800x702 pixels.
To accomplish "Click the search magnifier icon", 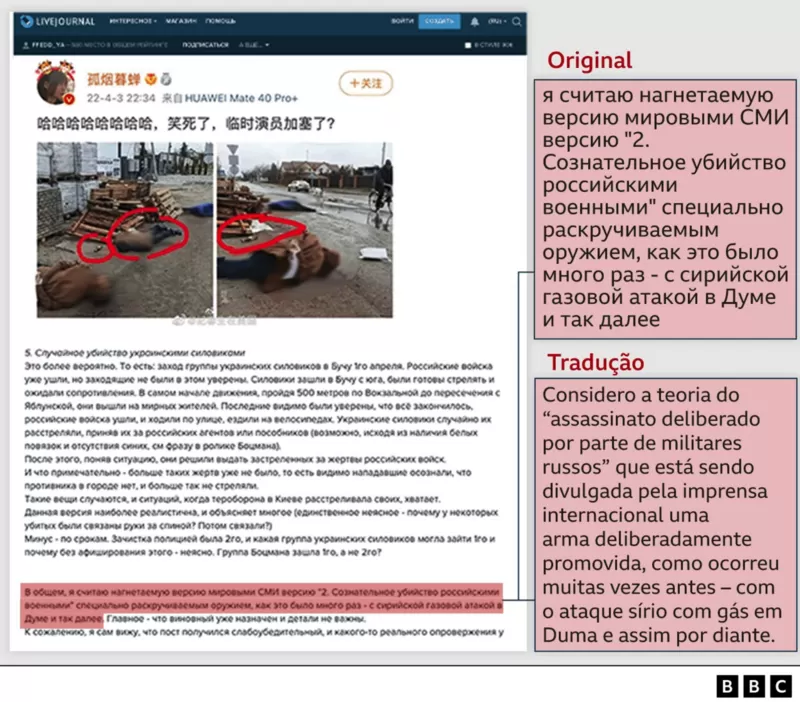I will pos(515,21).
